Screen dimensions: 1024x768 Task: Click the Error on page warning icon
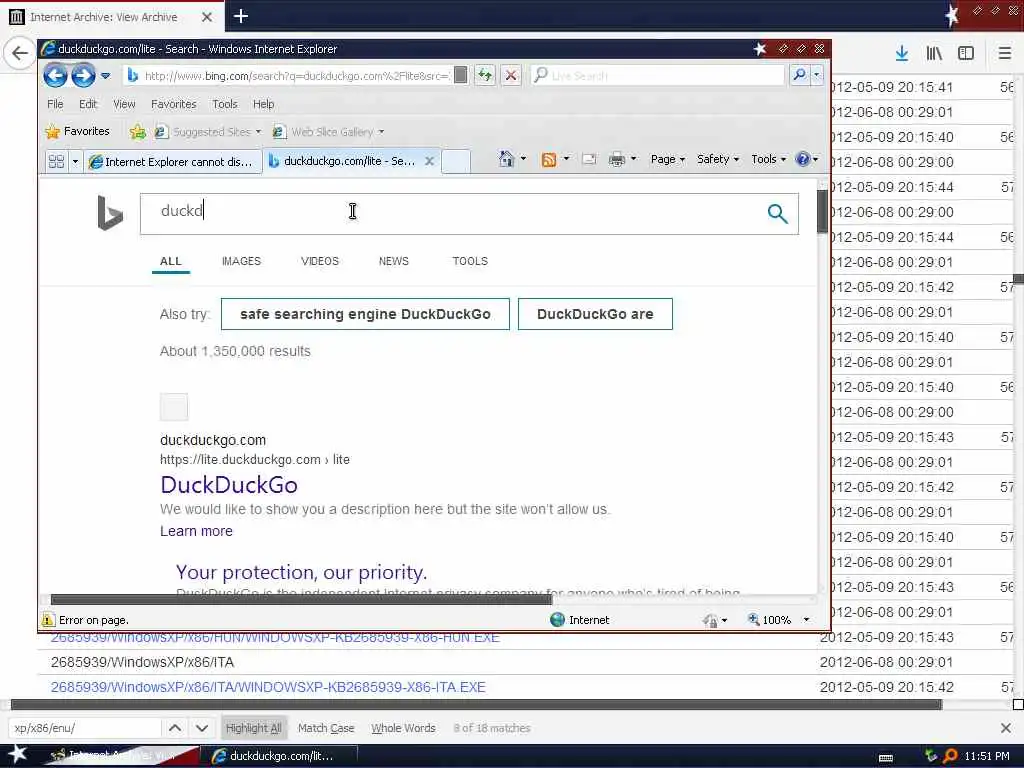point(48,620)
